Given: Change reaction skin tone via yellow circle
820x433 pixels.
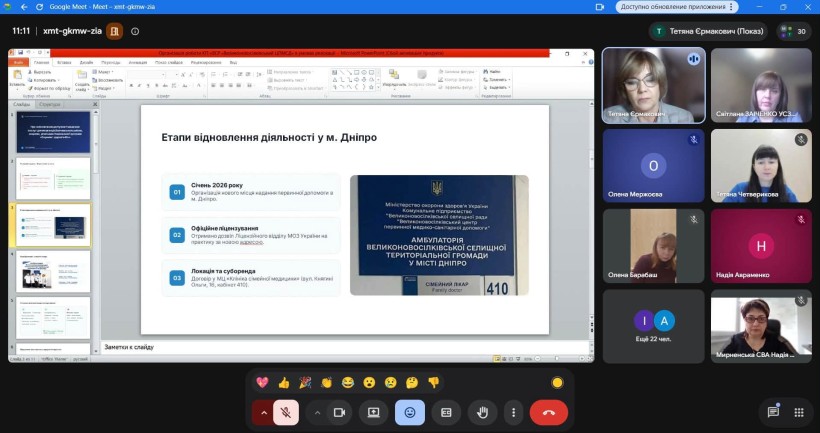Looking at the screenshot, I should pos(557,383).
